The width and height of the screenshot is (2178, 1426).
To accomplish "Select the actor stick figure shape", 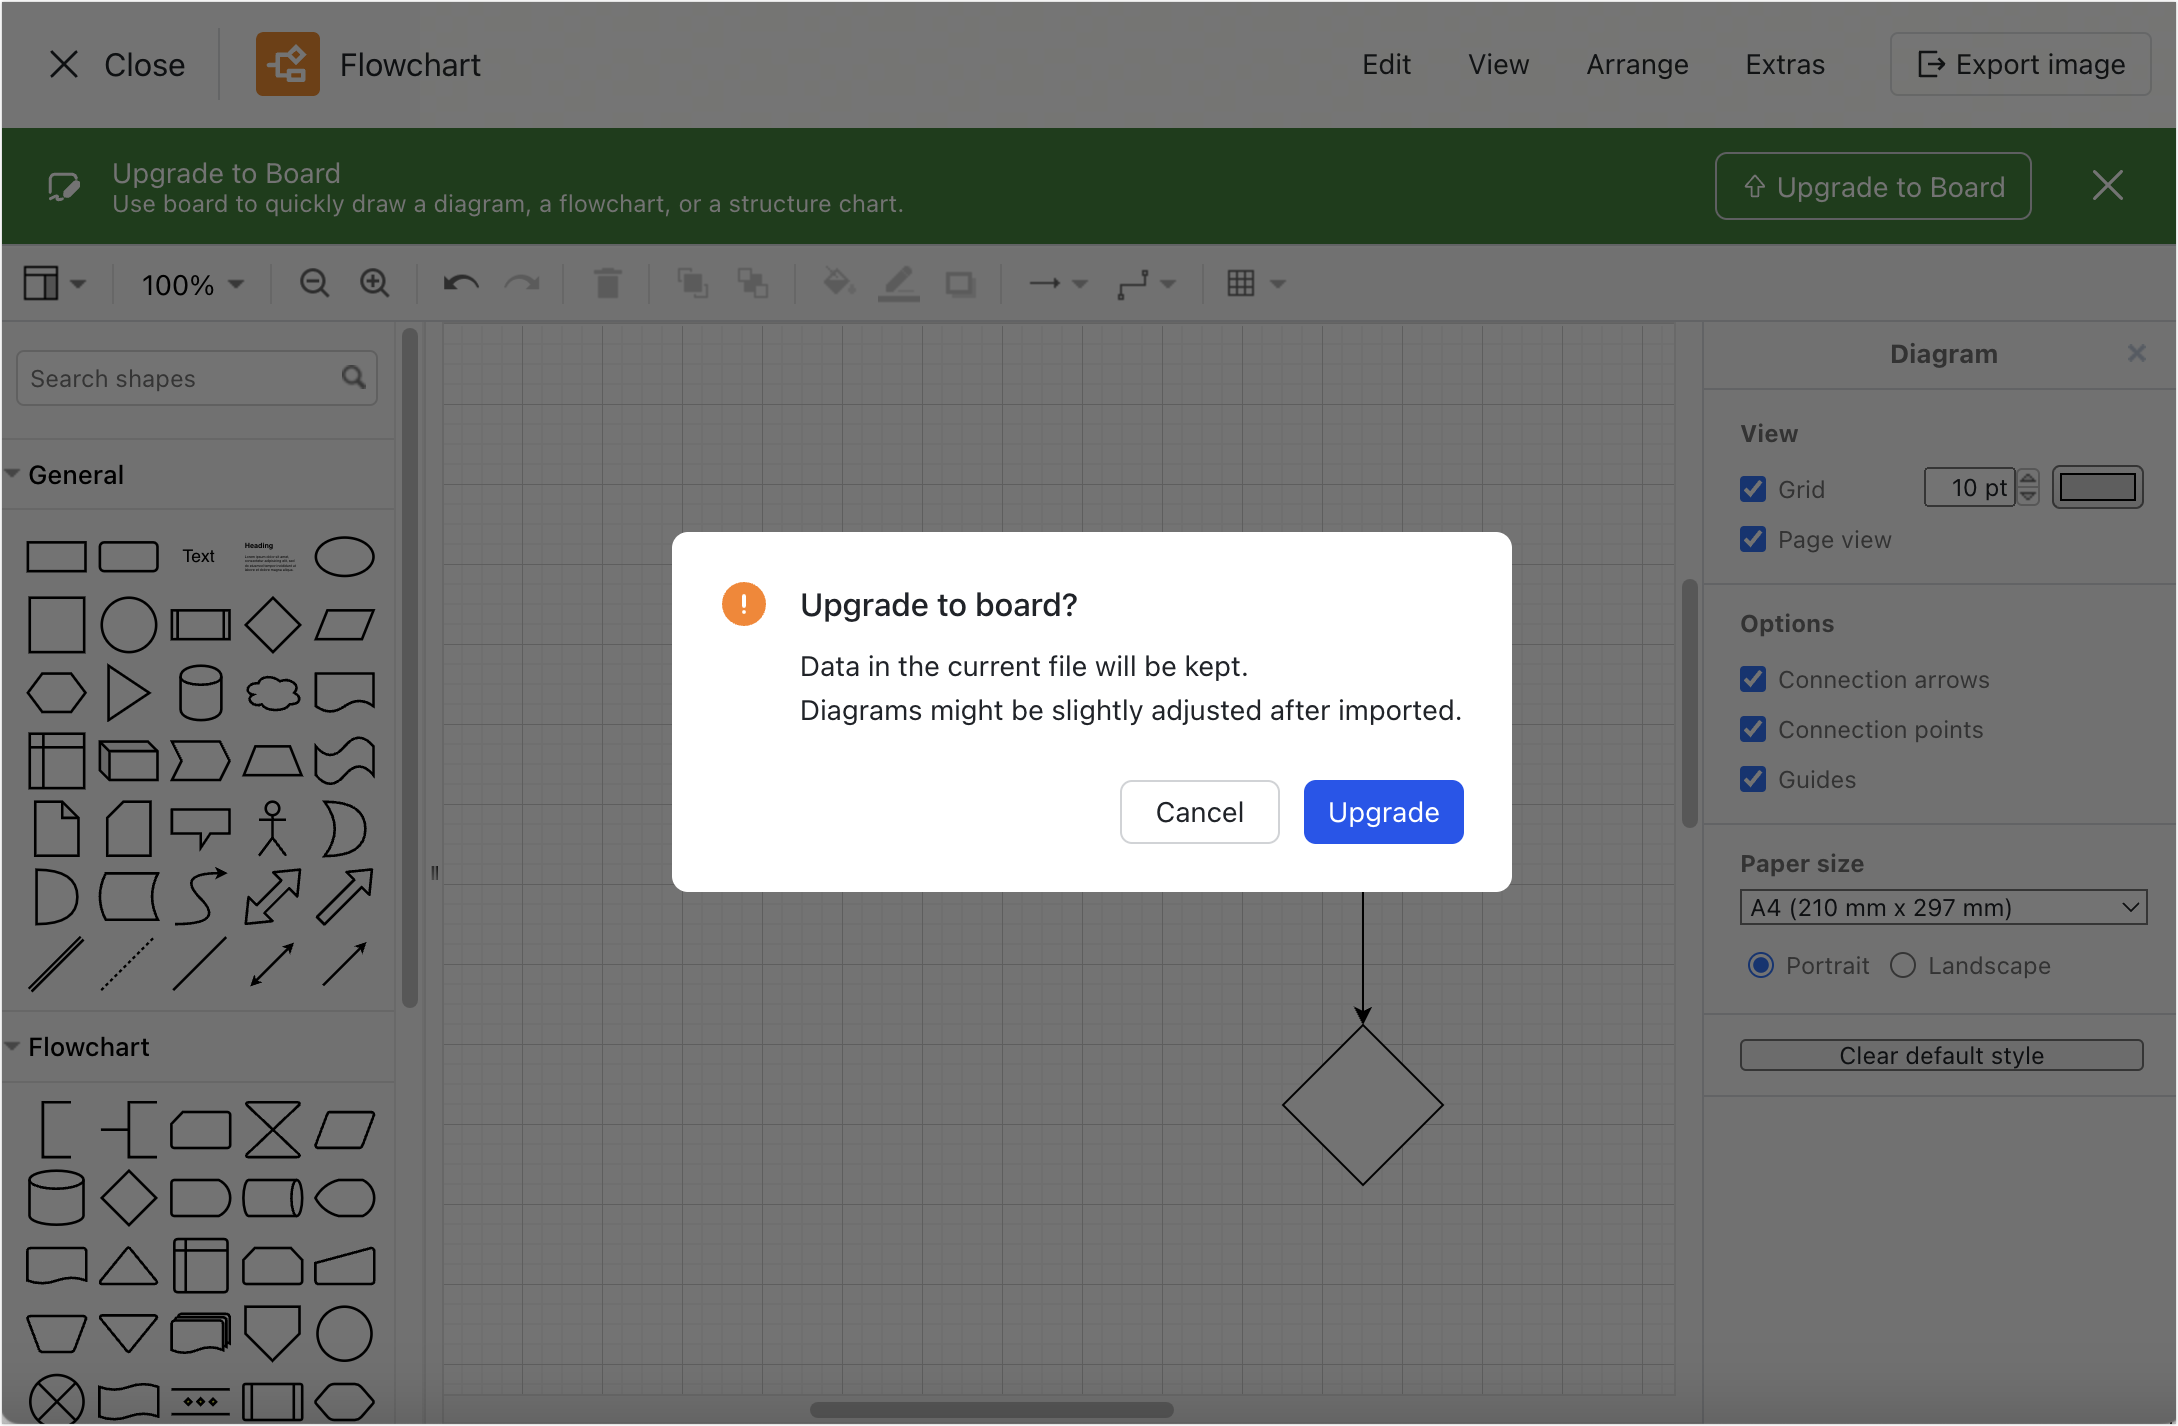I will (272, 829).
